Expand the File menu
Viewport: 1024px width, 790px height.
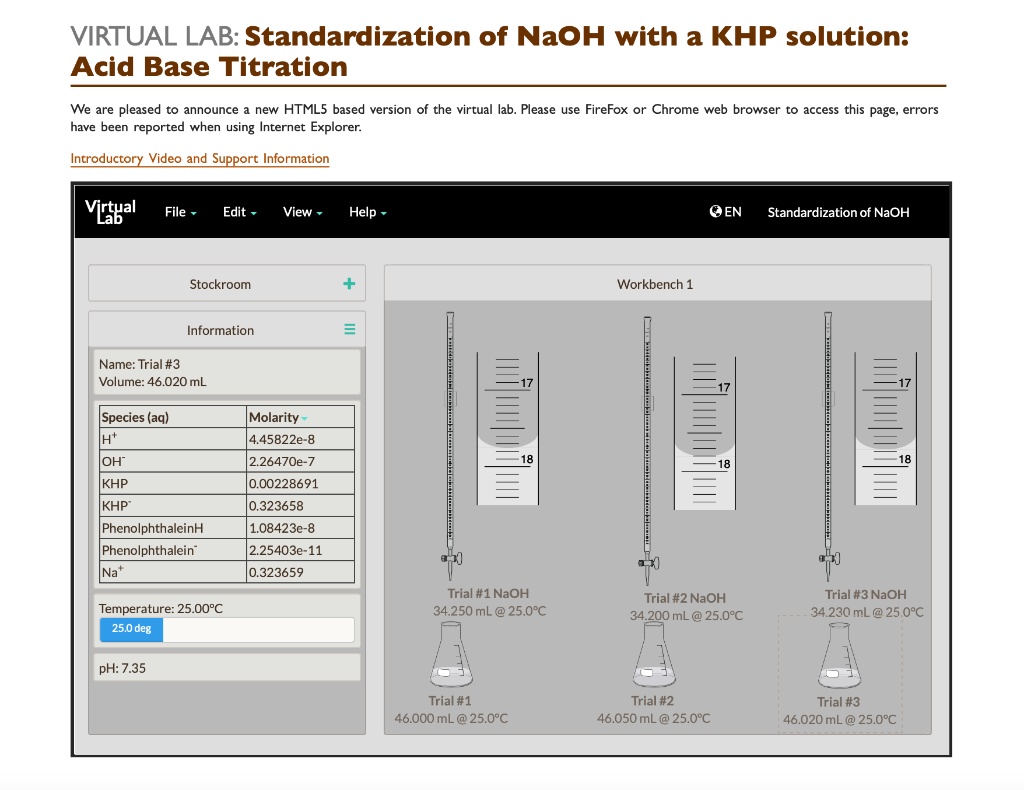click(180, 212)
